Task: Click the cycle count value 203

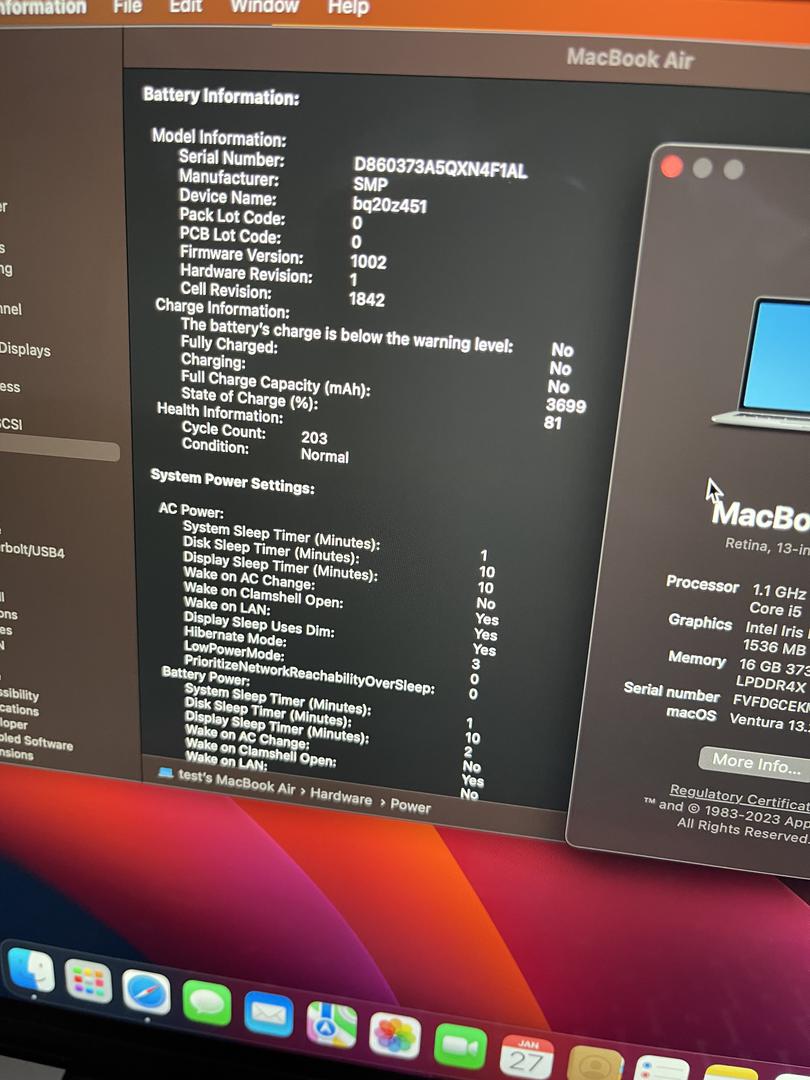Action: [x=314, y=438]
